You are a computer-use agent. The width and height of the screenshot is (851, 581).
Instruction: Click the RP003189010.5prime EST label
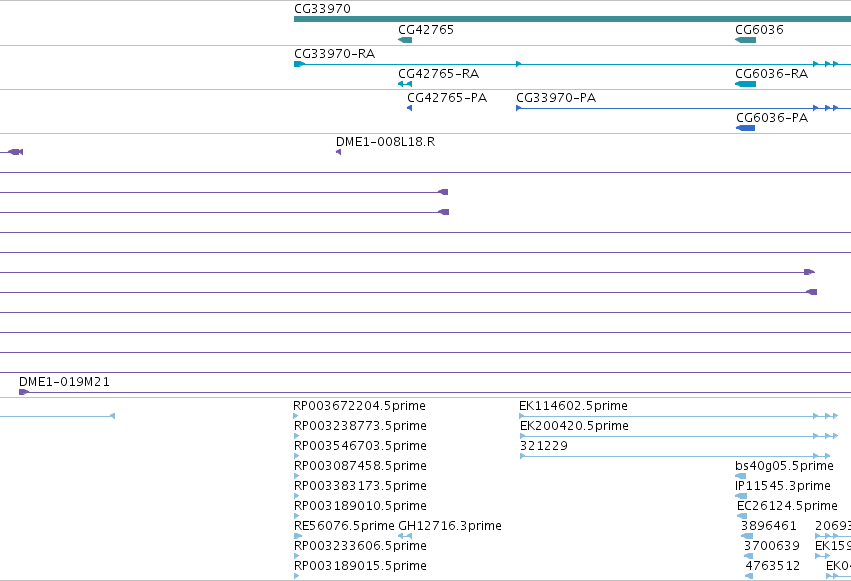coord(360,506)
